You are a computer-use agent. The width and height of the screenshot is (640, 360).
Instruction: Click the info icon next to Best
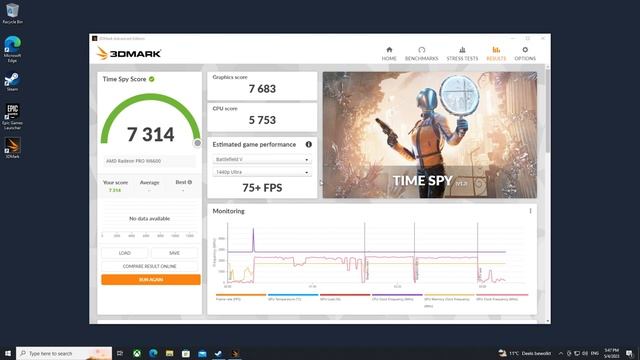point(189,182)
